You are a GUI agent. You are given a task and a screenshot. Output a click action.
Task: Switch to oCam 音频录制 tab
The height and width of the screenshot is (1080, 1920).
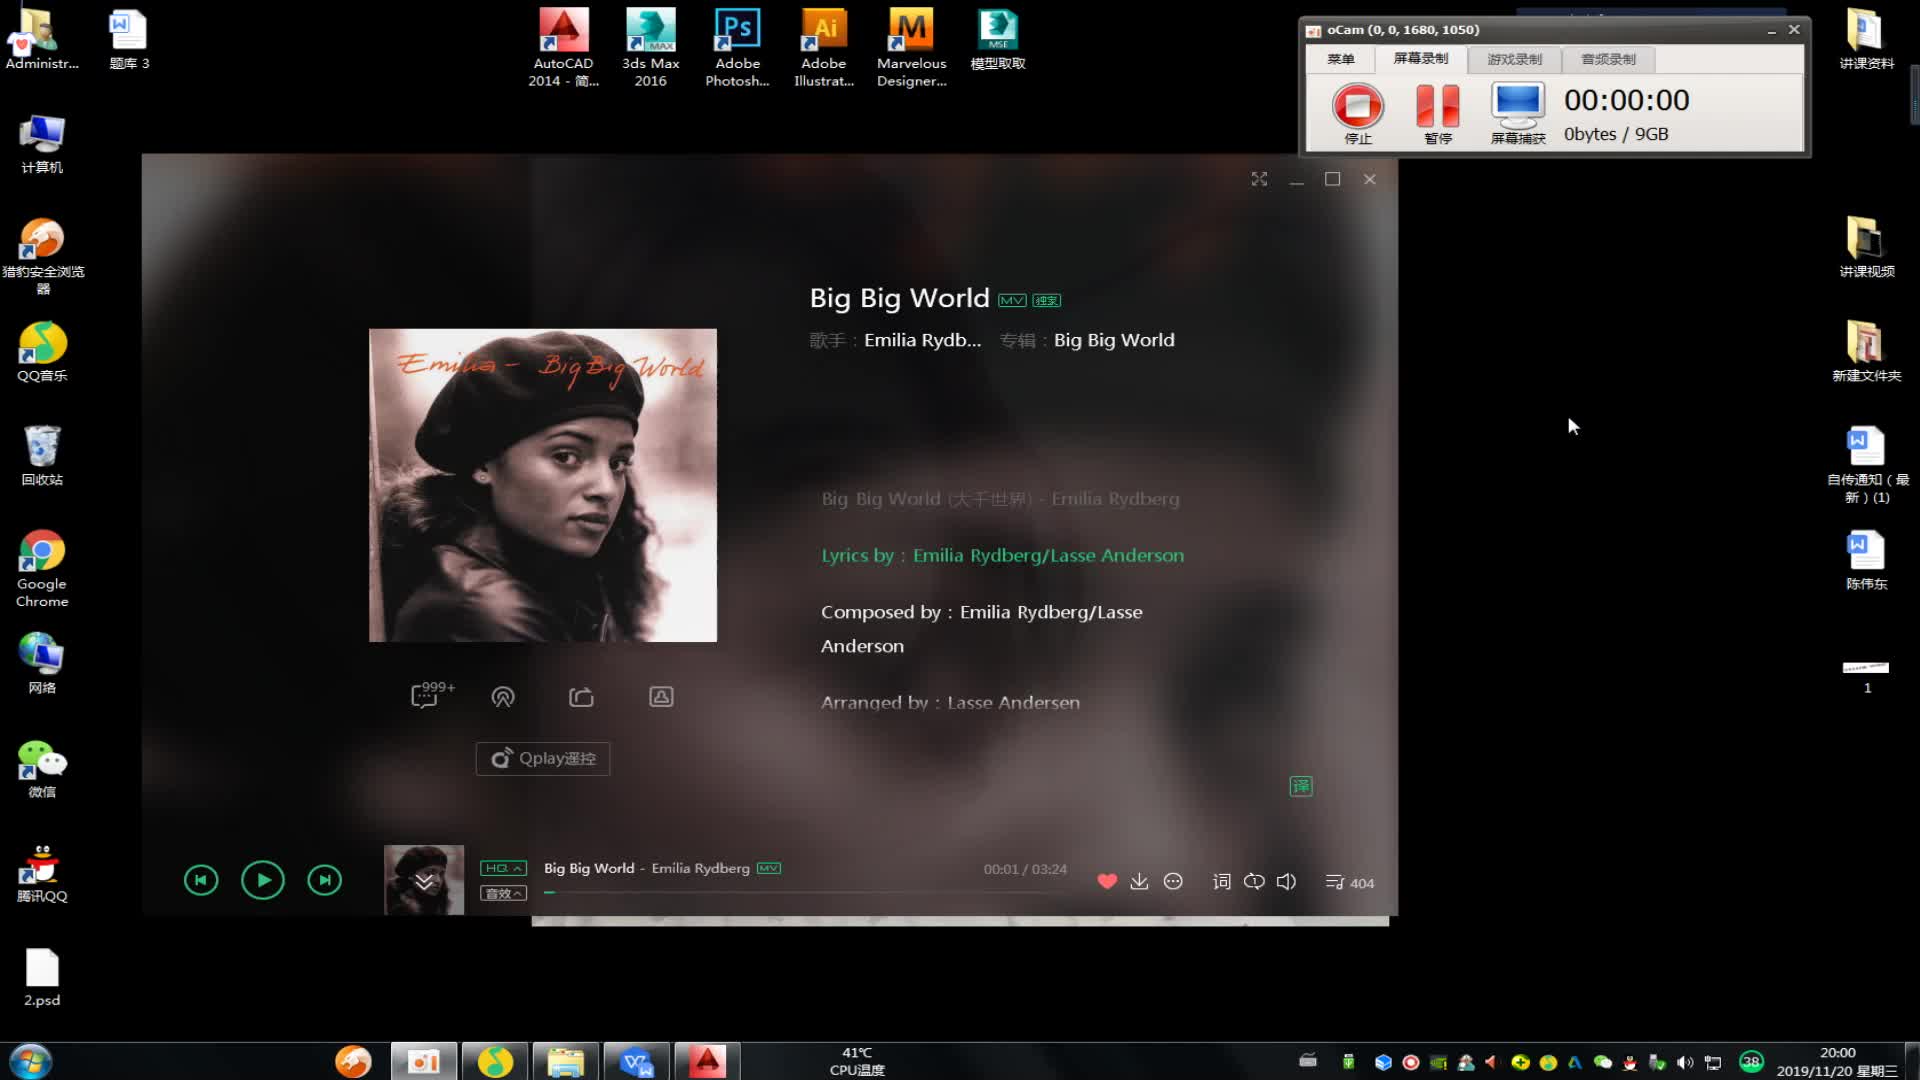point(1608,59)
